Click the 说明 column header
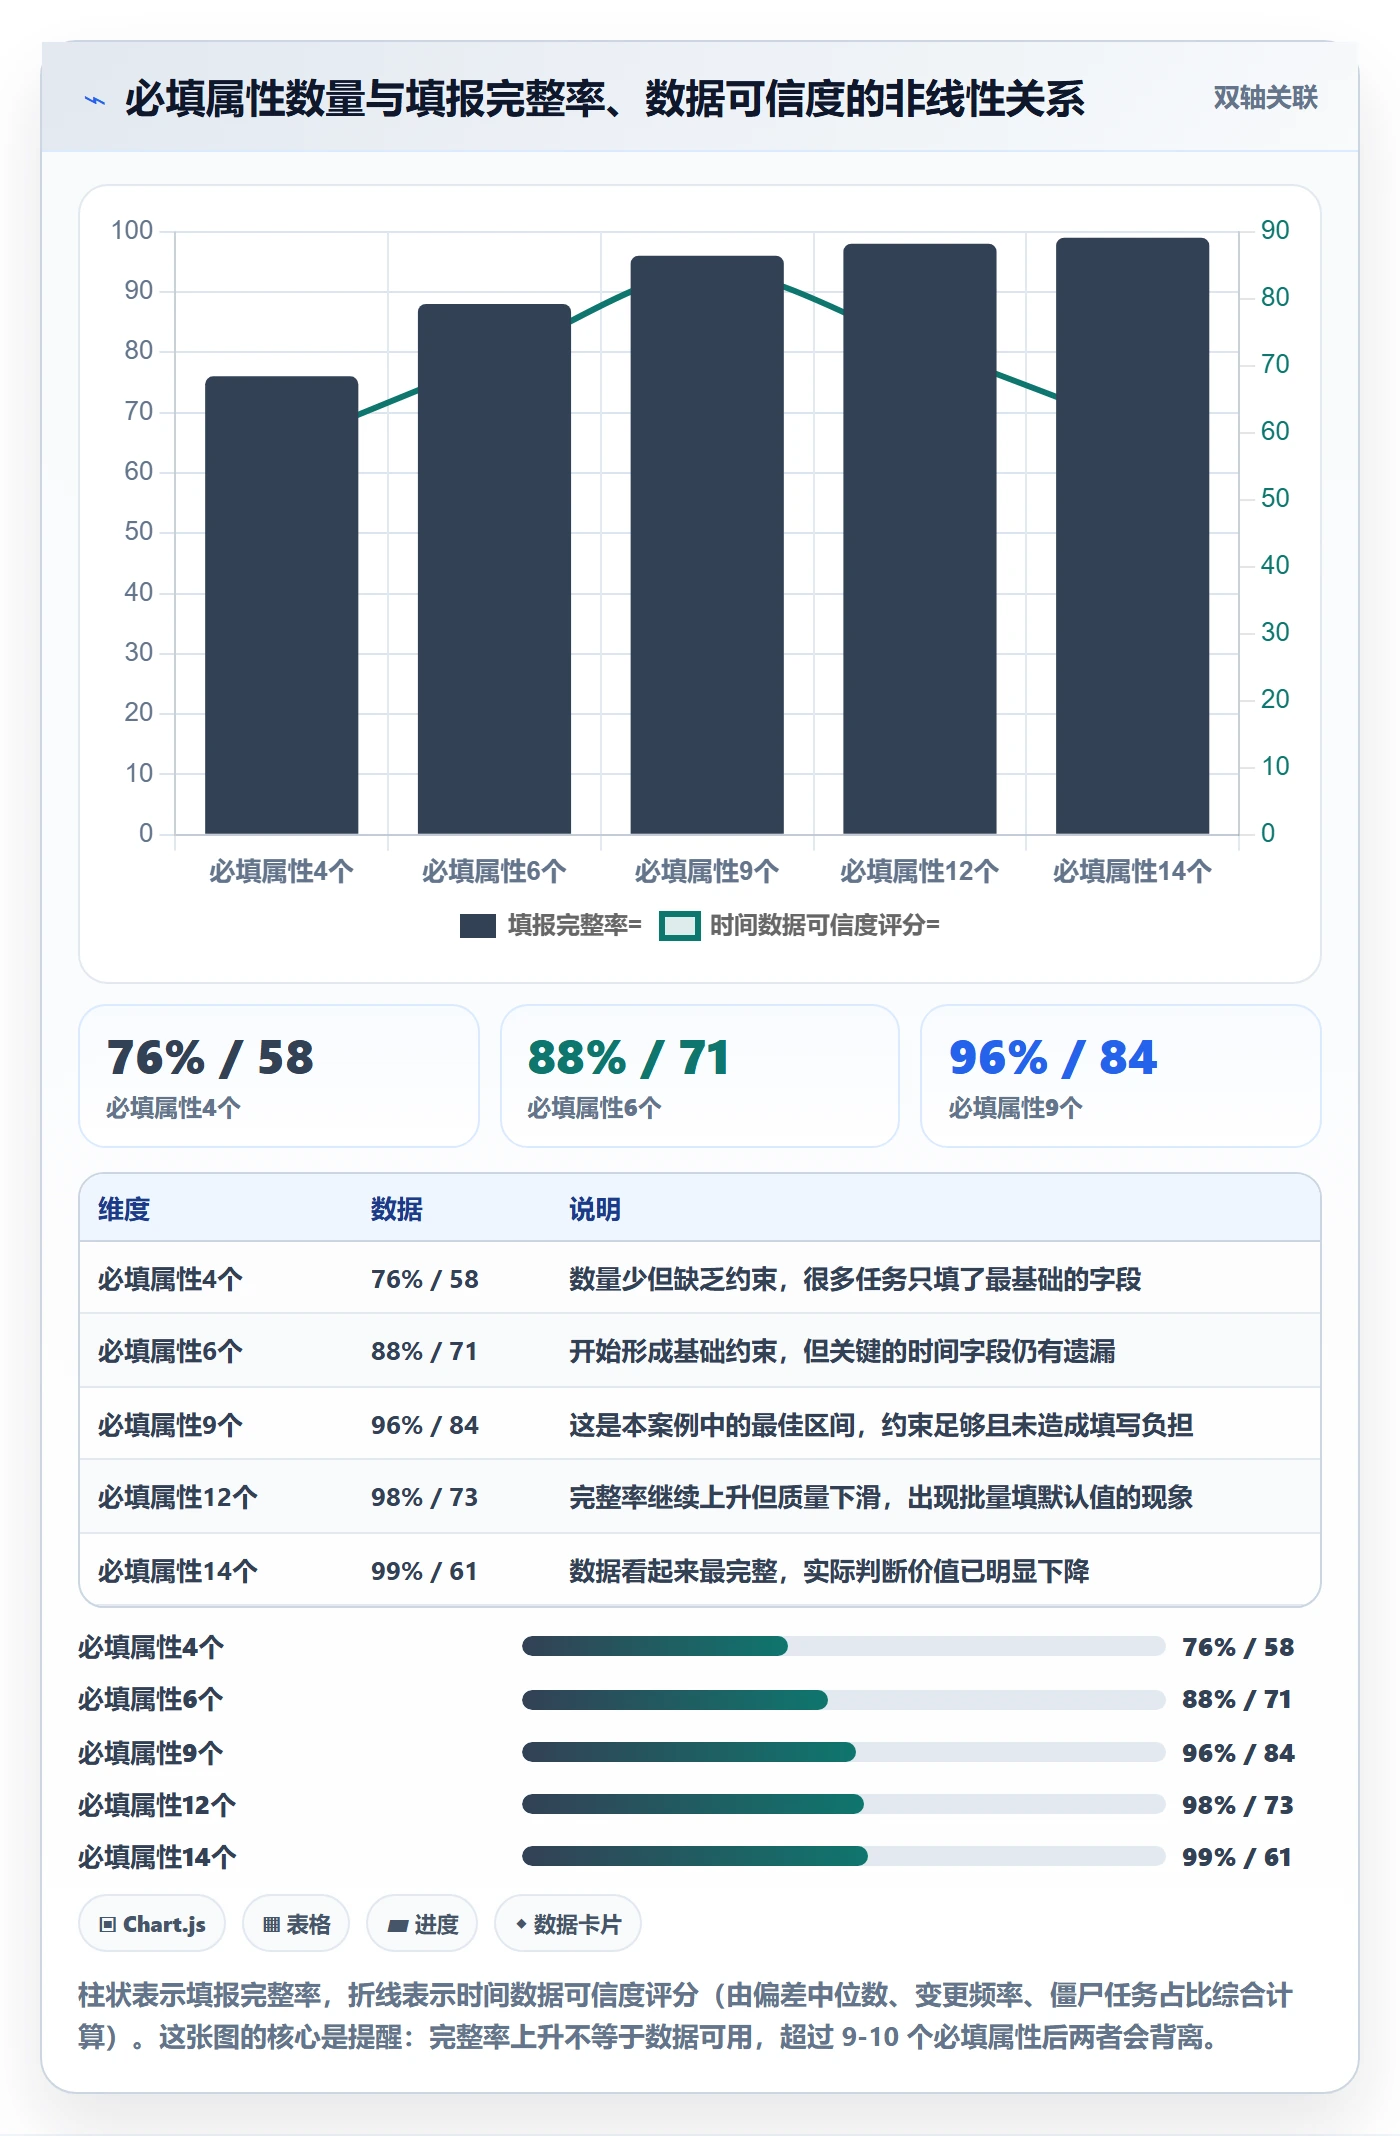The image size is (1400, 2136). [595, 1209]
